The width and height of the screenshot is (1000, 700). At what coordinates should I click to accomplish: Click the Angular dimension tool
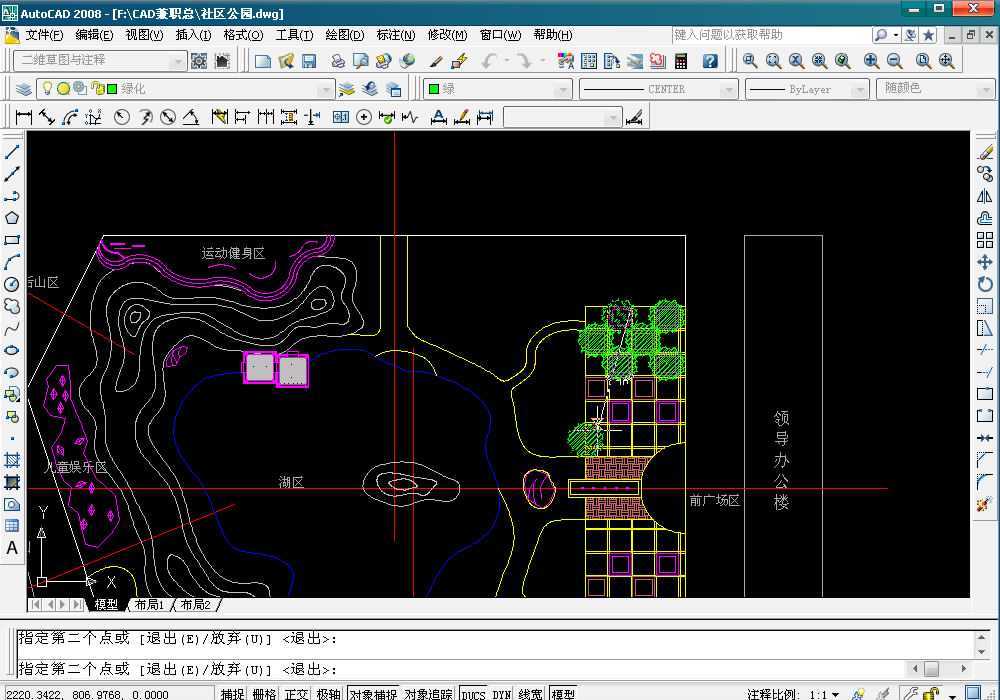(x=191, y=117)
